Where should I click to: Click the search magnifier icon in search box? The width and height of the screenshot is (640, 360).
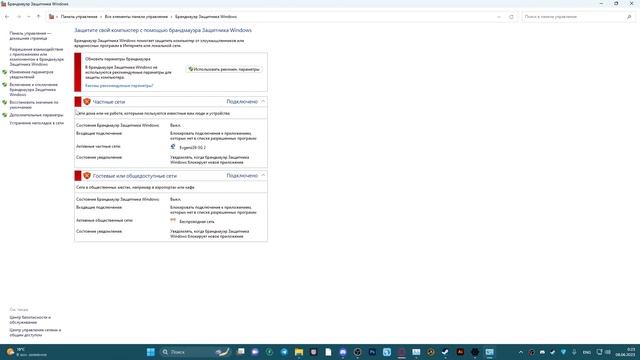pyautogui.click(x=629, y=17)
